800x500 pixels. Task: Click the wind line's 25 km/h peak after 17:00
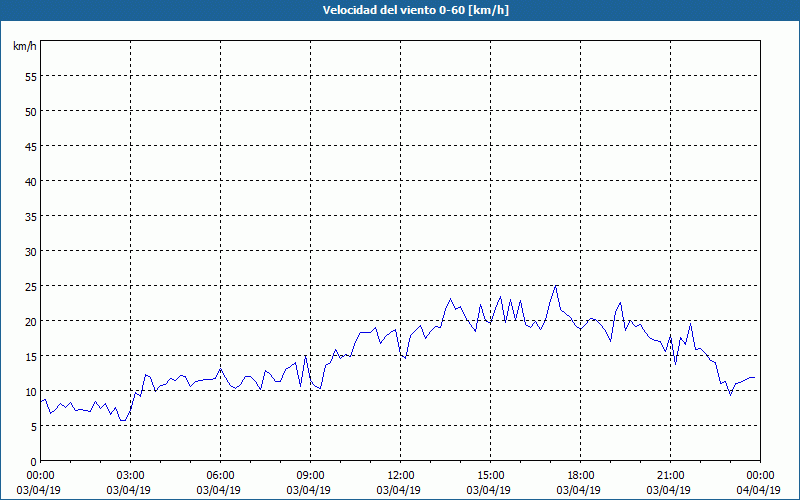(x=556, y=286)
